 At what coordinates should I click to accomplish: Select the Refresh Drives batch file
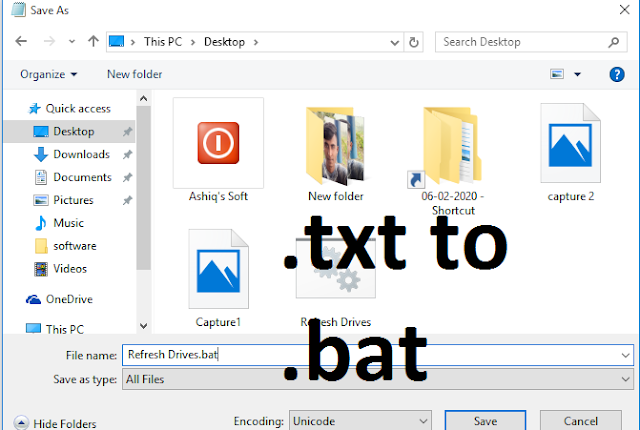click(x=336, y=282)
